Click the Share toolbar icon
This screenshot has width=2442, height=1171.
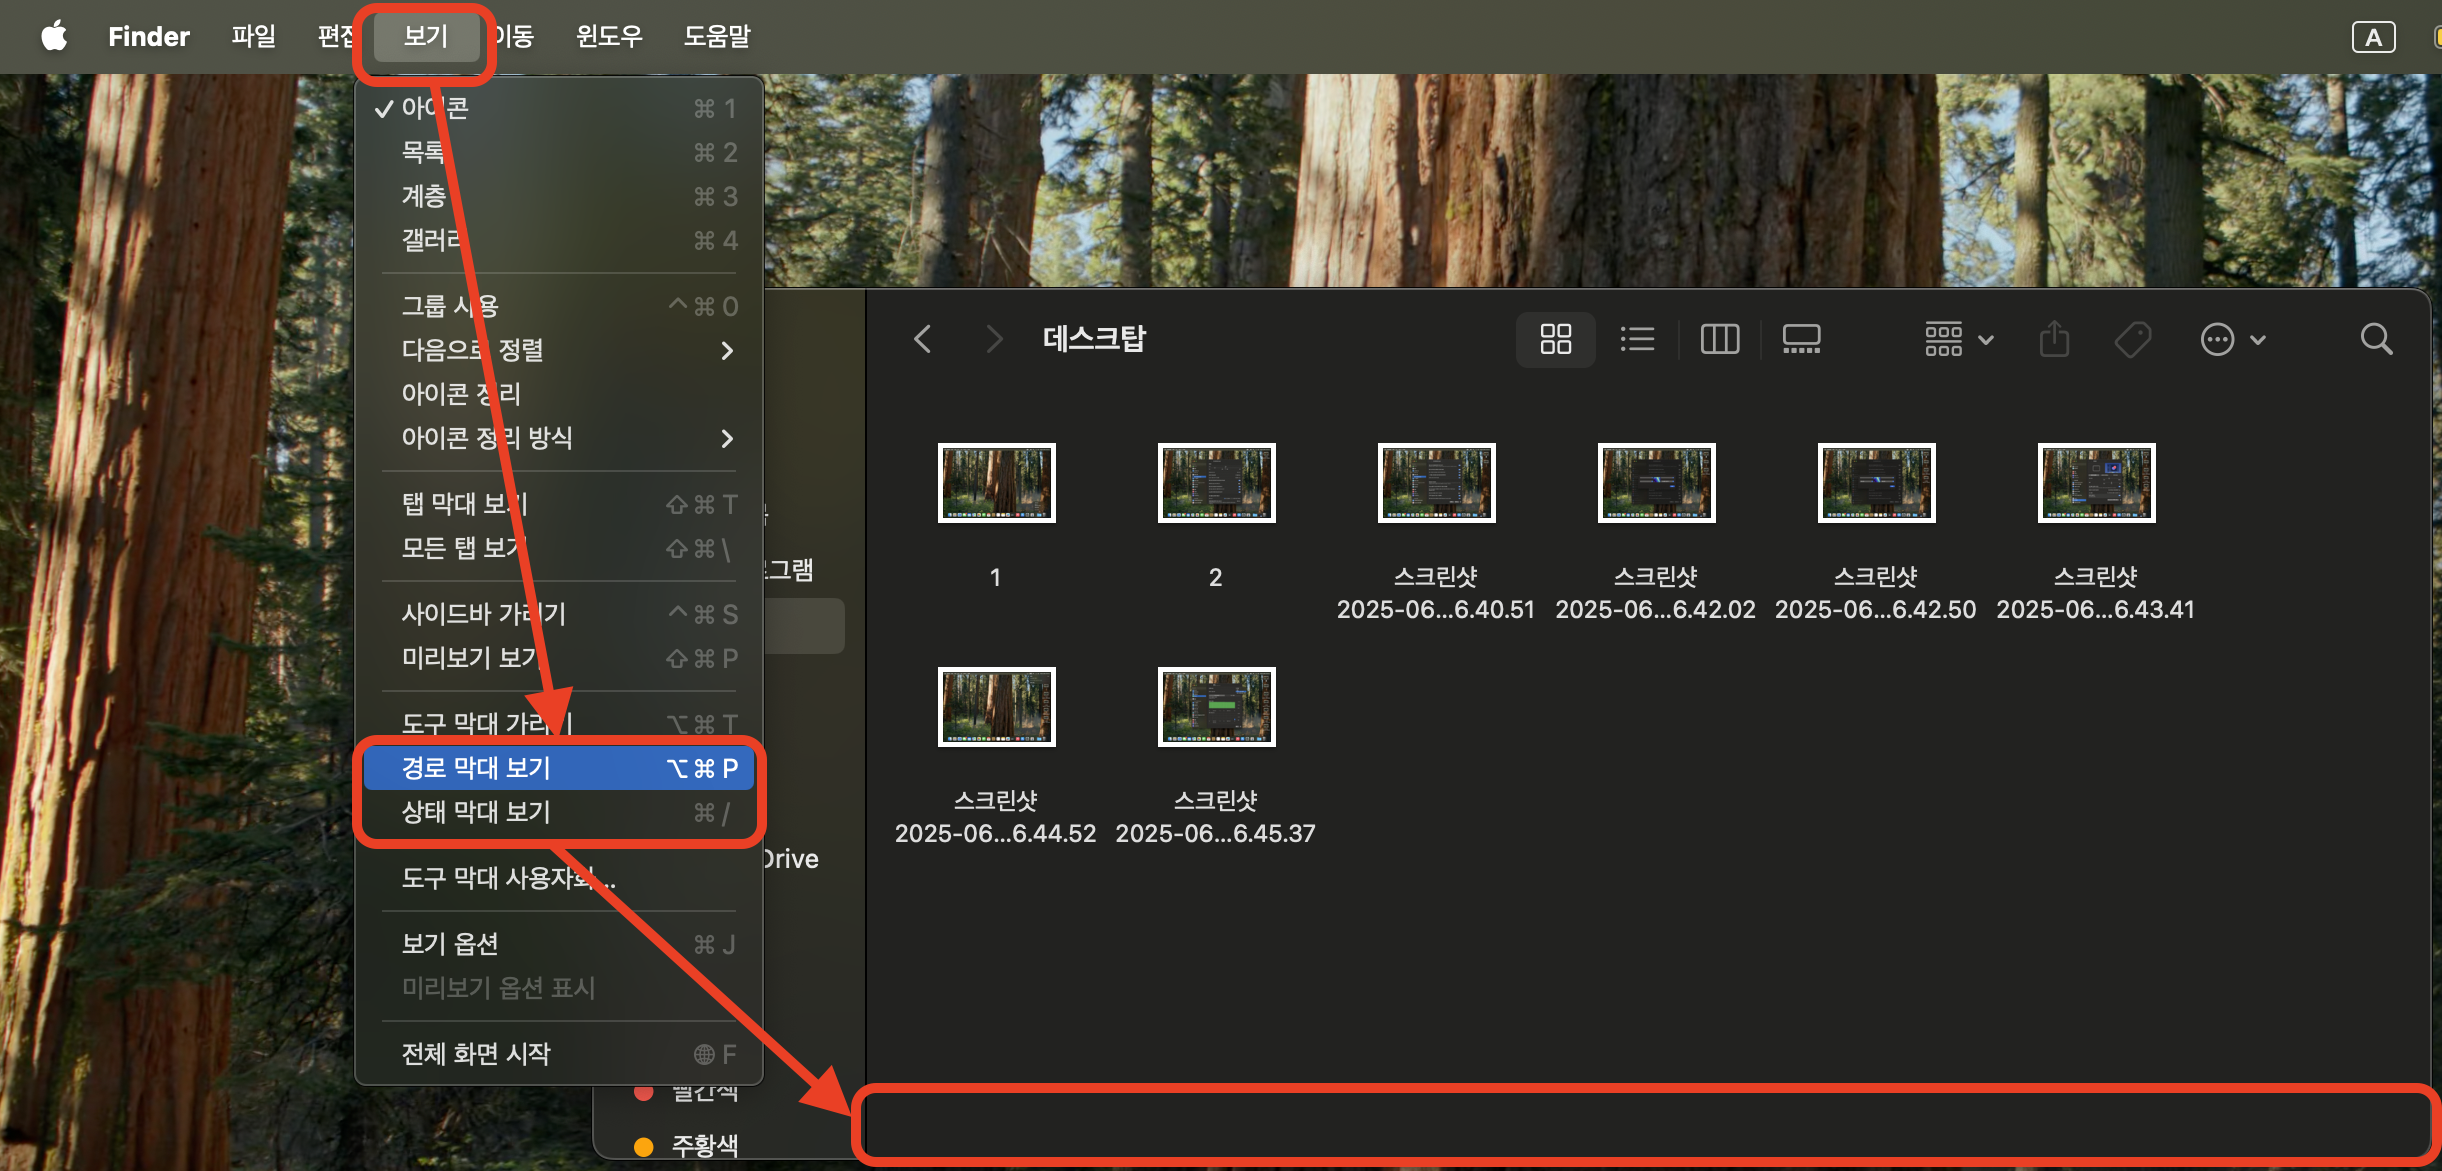pos(2054,339)
